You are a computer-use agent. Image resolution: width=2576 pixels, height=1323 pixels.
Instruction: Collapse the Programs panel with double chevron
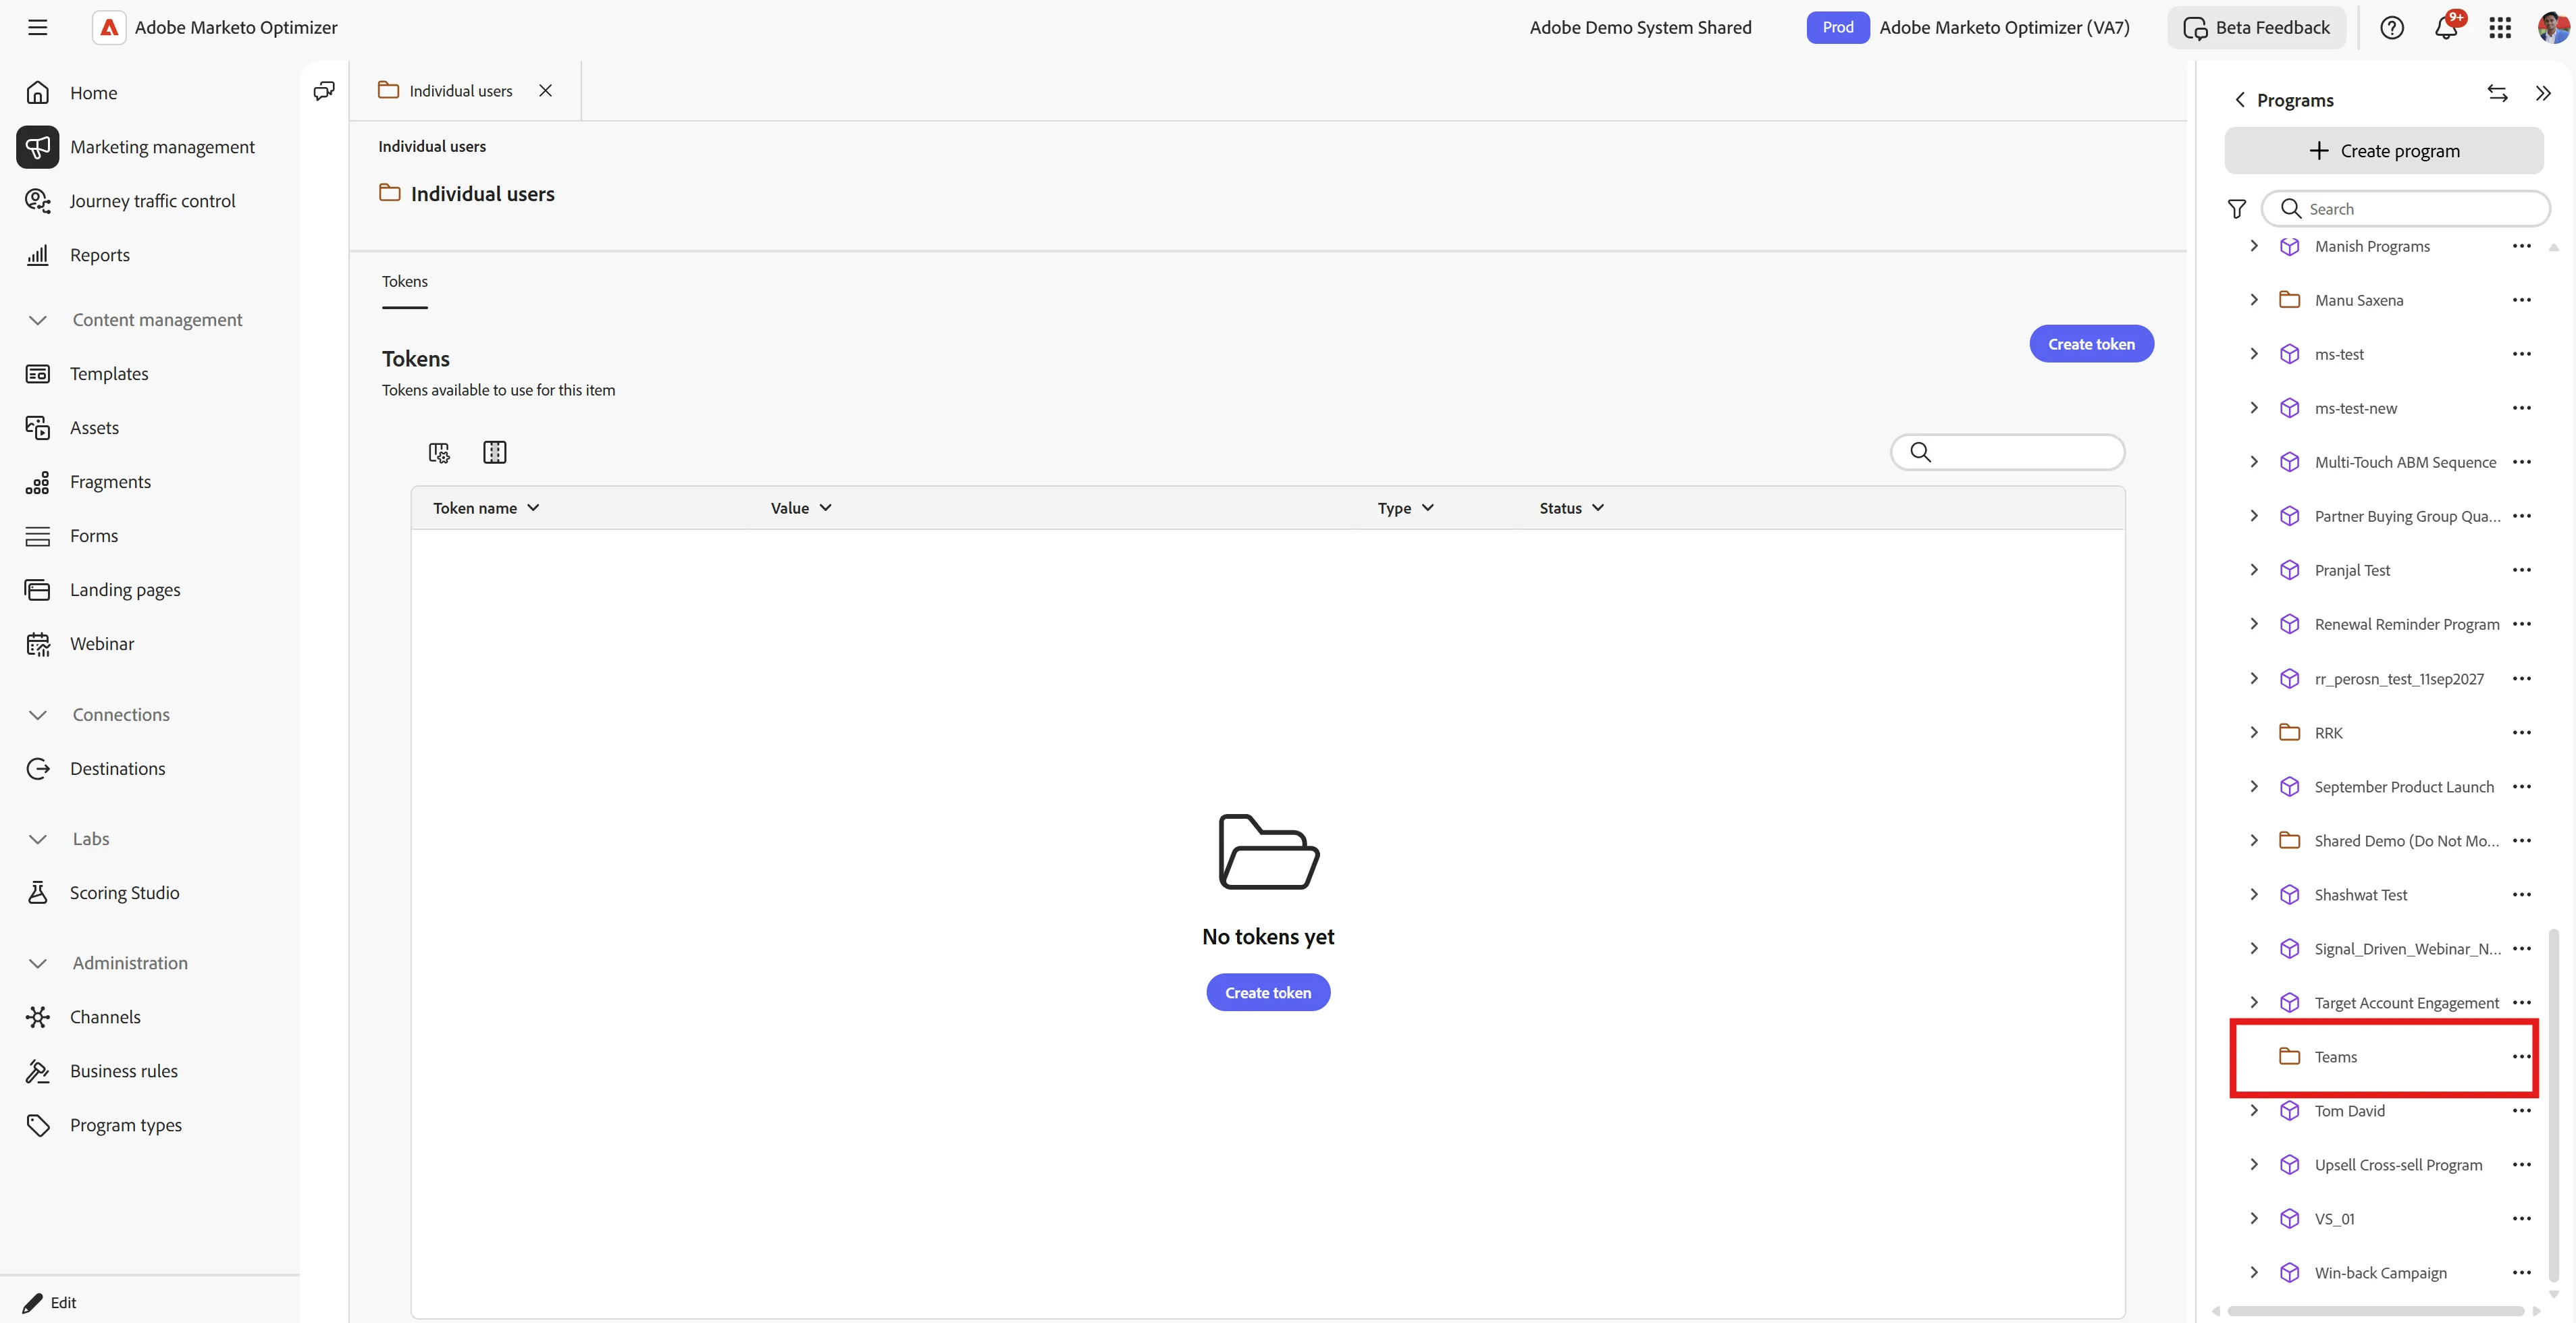coord(2543,93)
